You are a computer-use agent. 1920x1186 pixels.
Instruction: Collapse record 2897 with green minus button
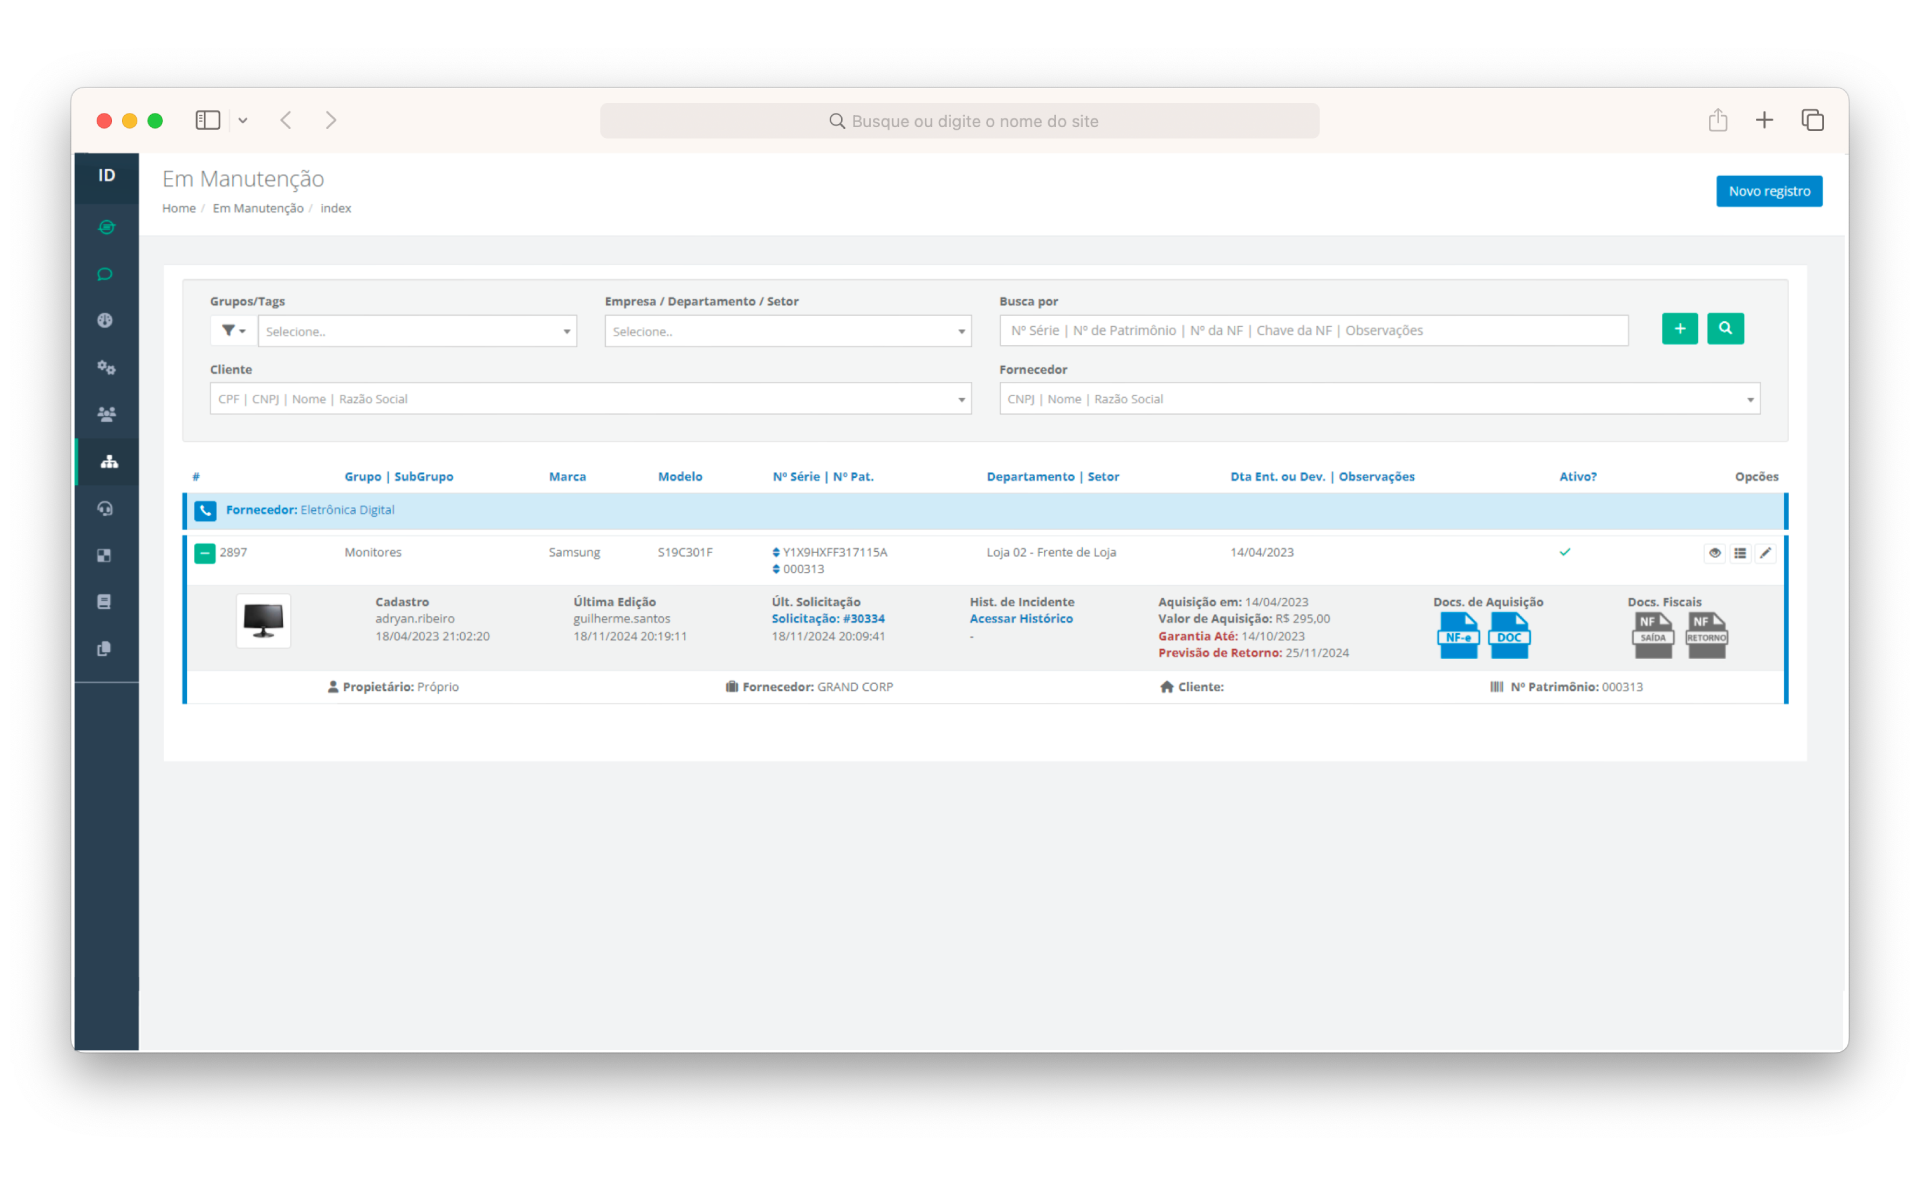click(205, 553)
